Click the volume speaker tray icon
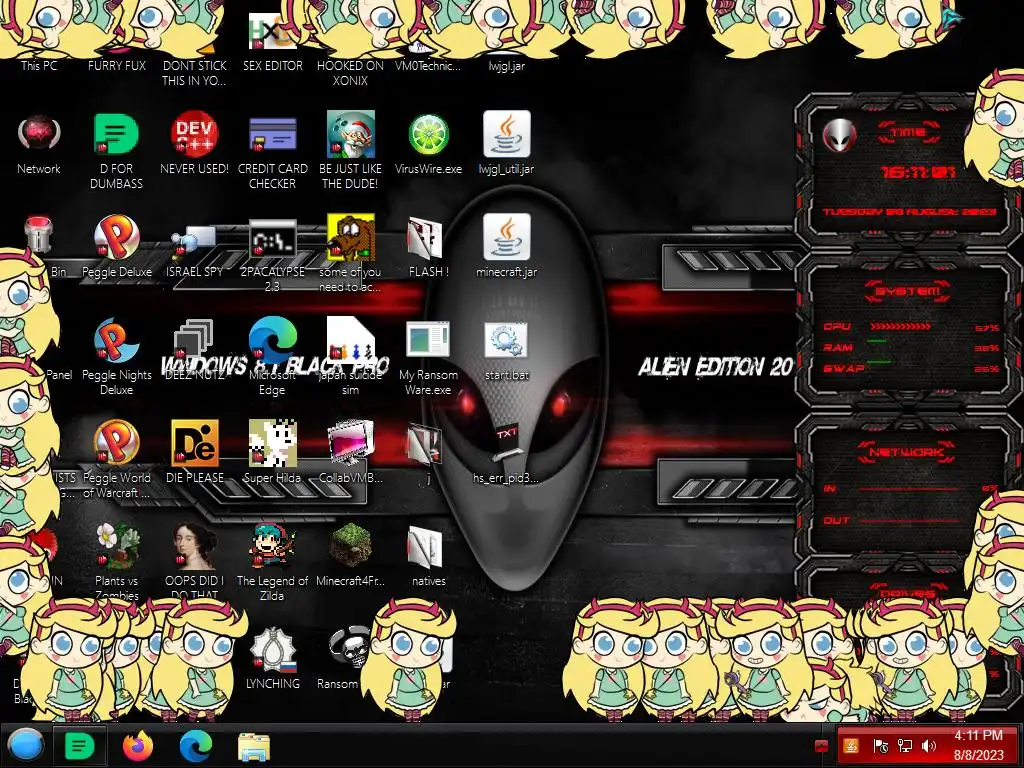1024x768 pixels. [929, 746]
